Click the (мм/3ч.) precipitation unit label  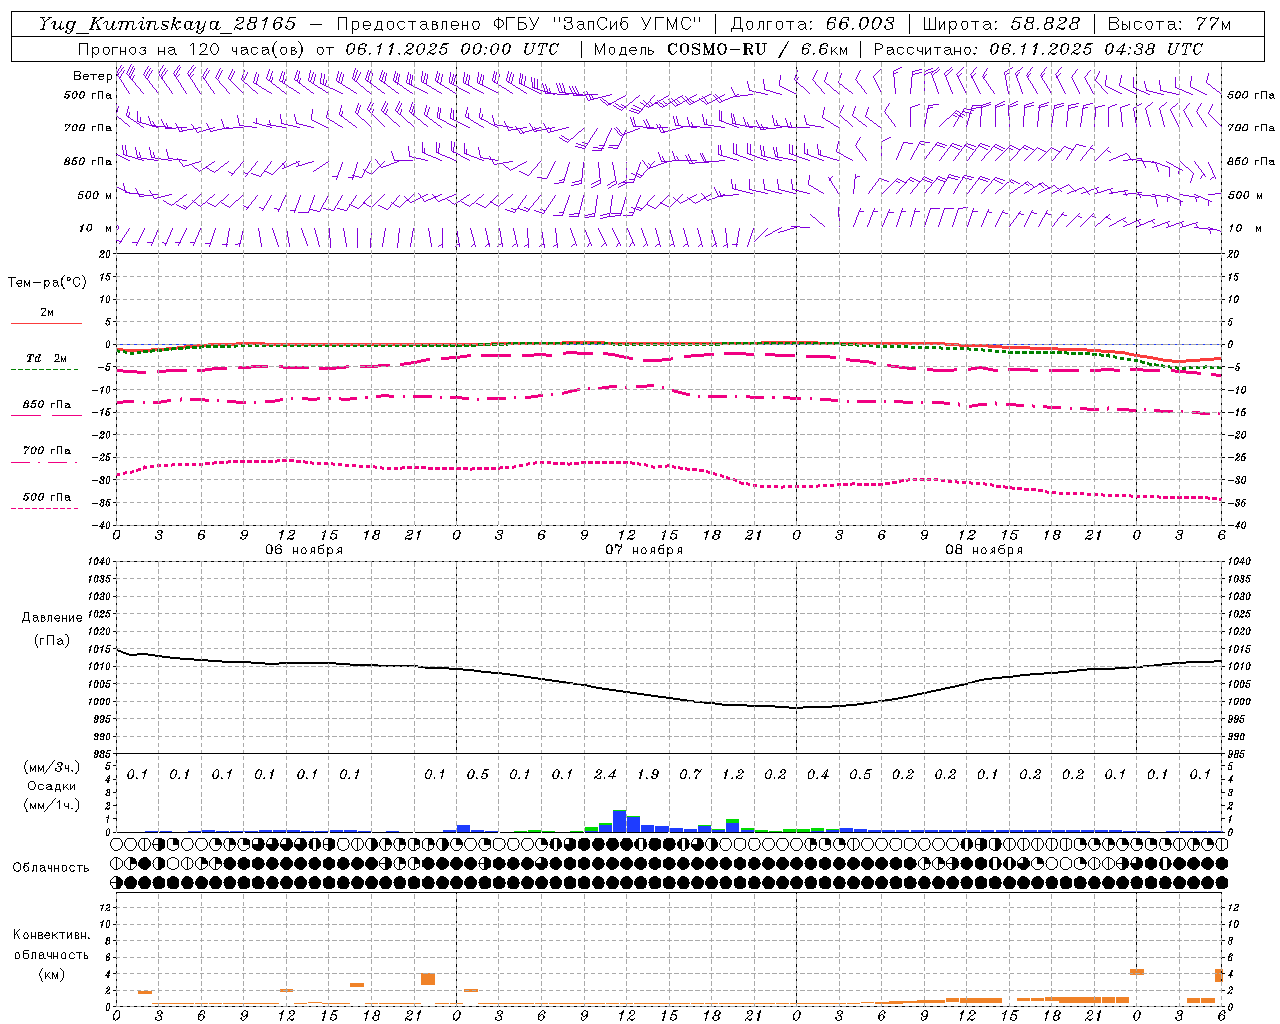click(52, 767)
